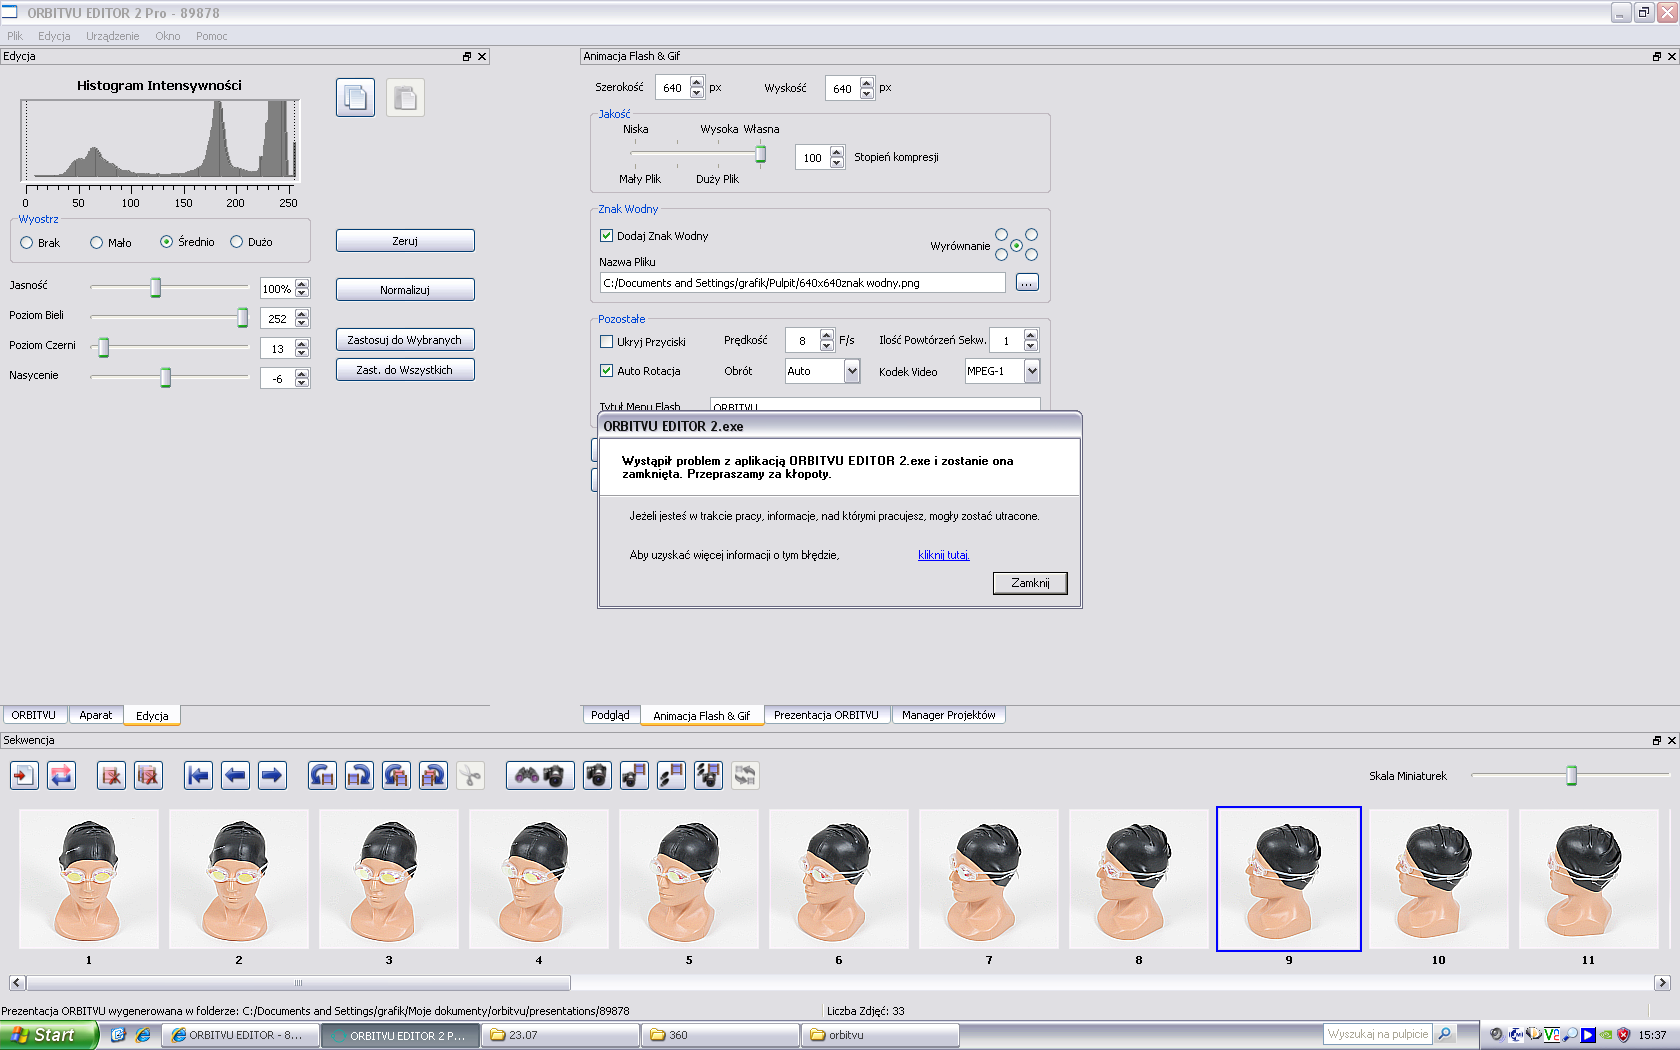Select the Średnio sharpen radio option

pyautogui.click(x=167, y=242)
